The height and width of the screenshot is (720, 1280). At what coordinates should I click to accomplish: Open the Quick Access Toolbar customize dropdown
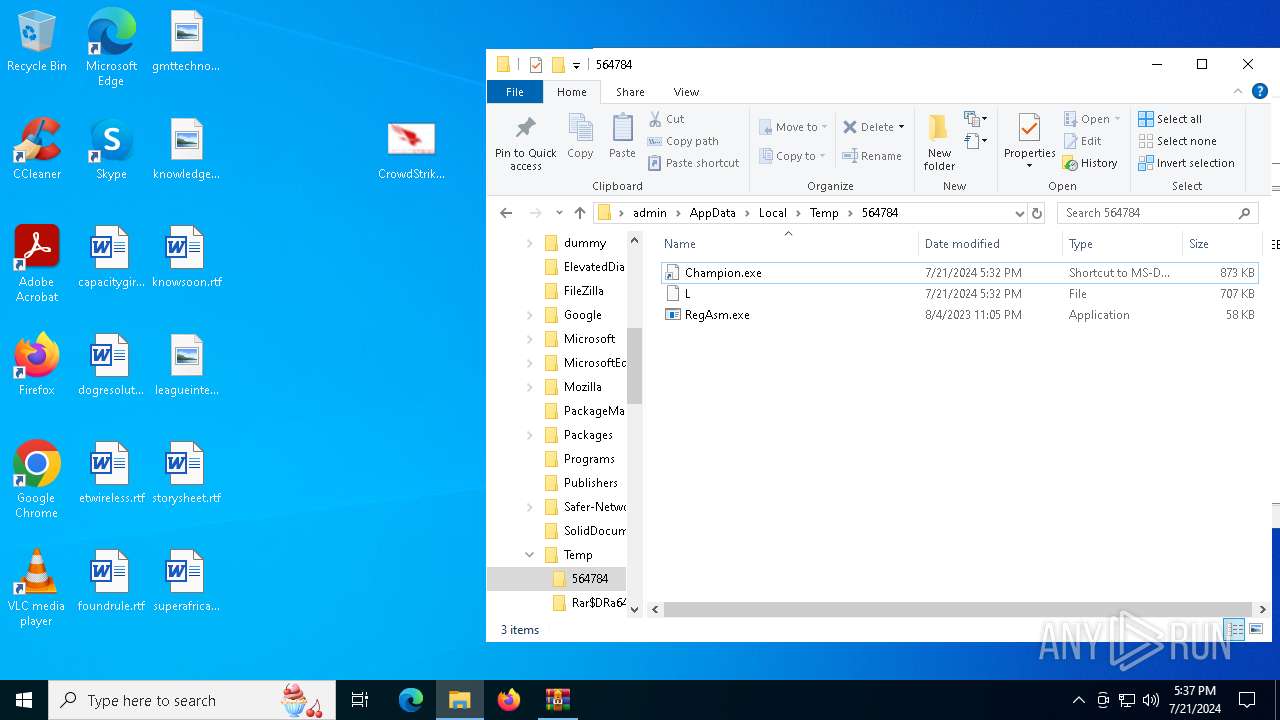tap(576, 65)
